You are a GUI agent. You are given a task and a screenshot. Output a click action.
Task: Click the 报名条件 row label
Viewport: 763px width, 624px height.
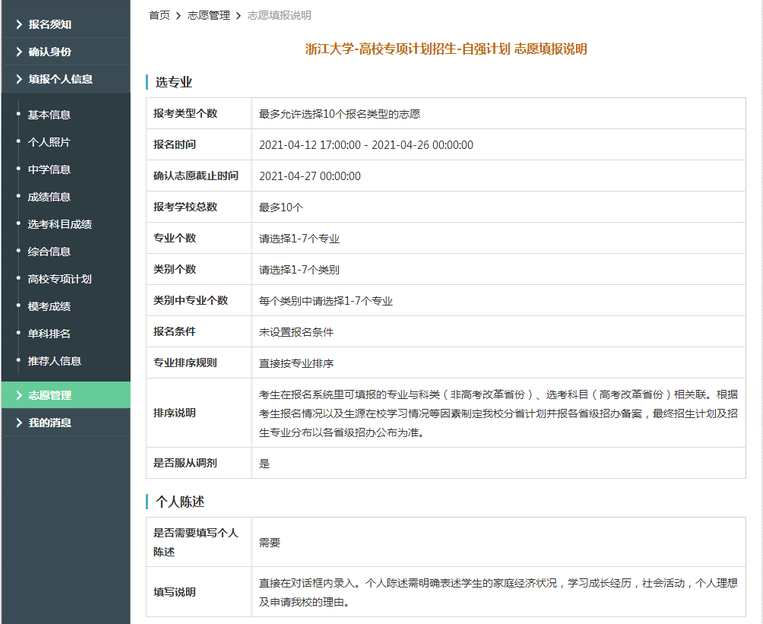click(175, 331)
